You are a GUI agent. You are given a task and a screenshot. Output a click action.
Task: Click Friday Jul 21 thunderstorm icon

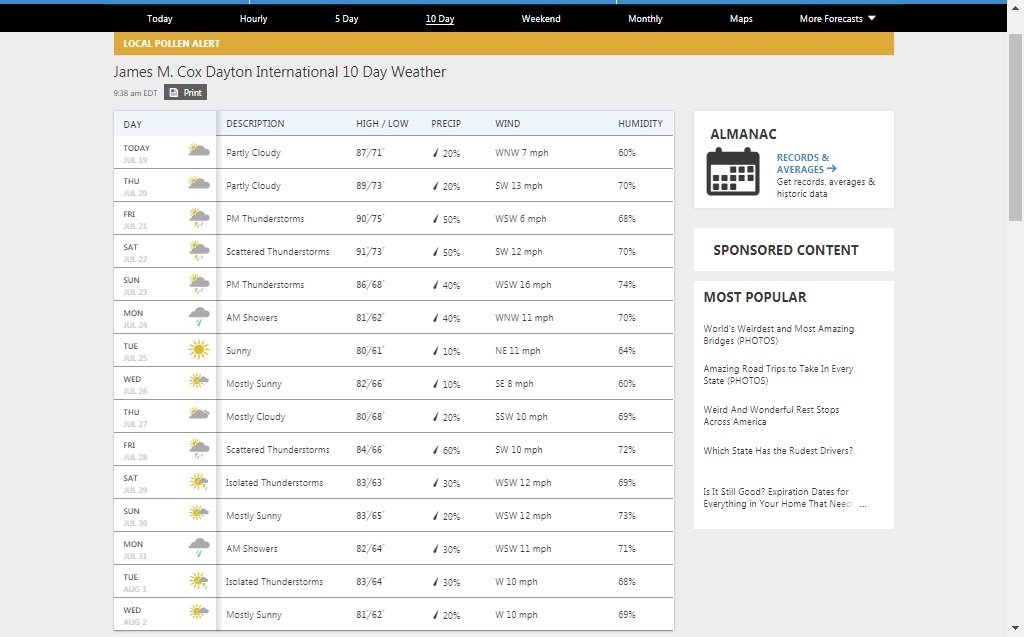[x=198, y=218]
